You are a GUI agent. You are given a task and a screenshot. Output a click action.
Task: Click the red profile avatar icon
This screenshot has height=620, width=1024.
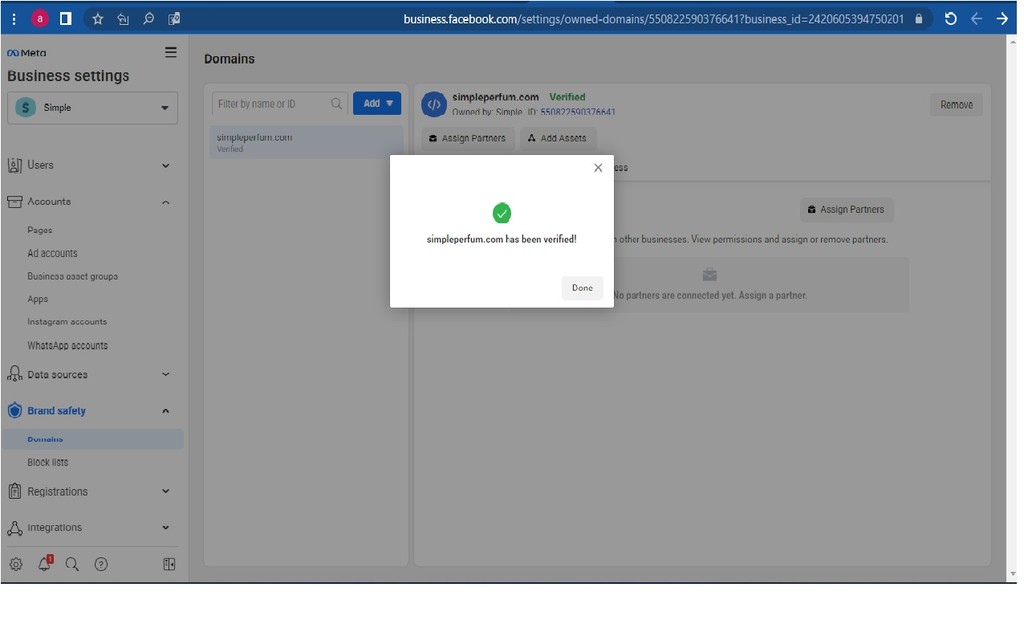pyautogui.click(x=40, y=19)
